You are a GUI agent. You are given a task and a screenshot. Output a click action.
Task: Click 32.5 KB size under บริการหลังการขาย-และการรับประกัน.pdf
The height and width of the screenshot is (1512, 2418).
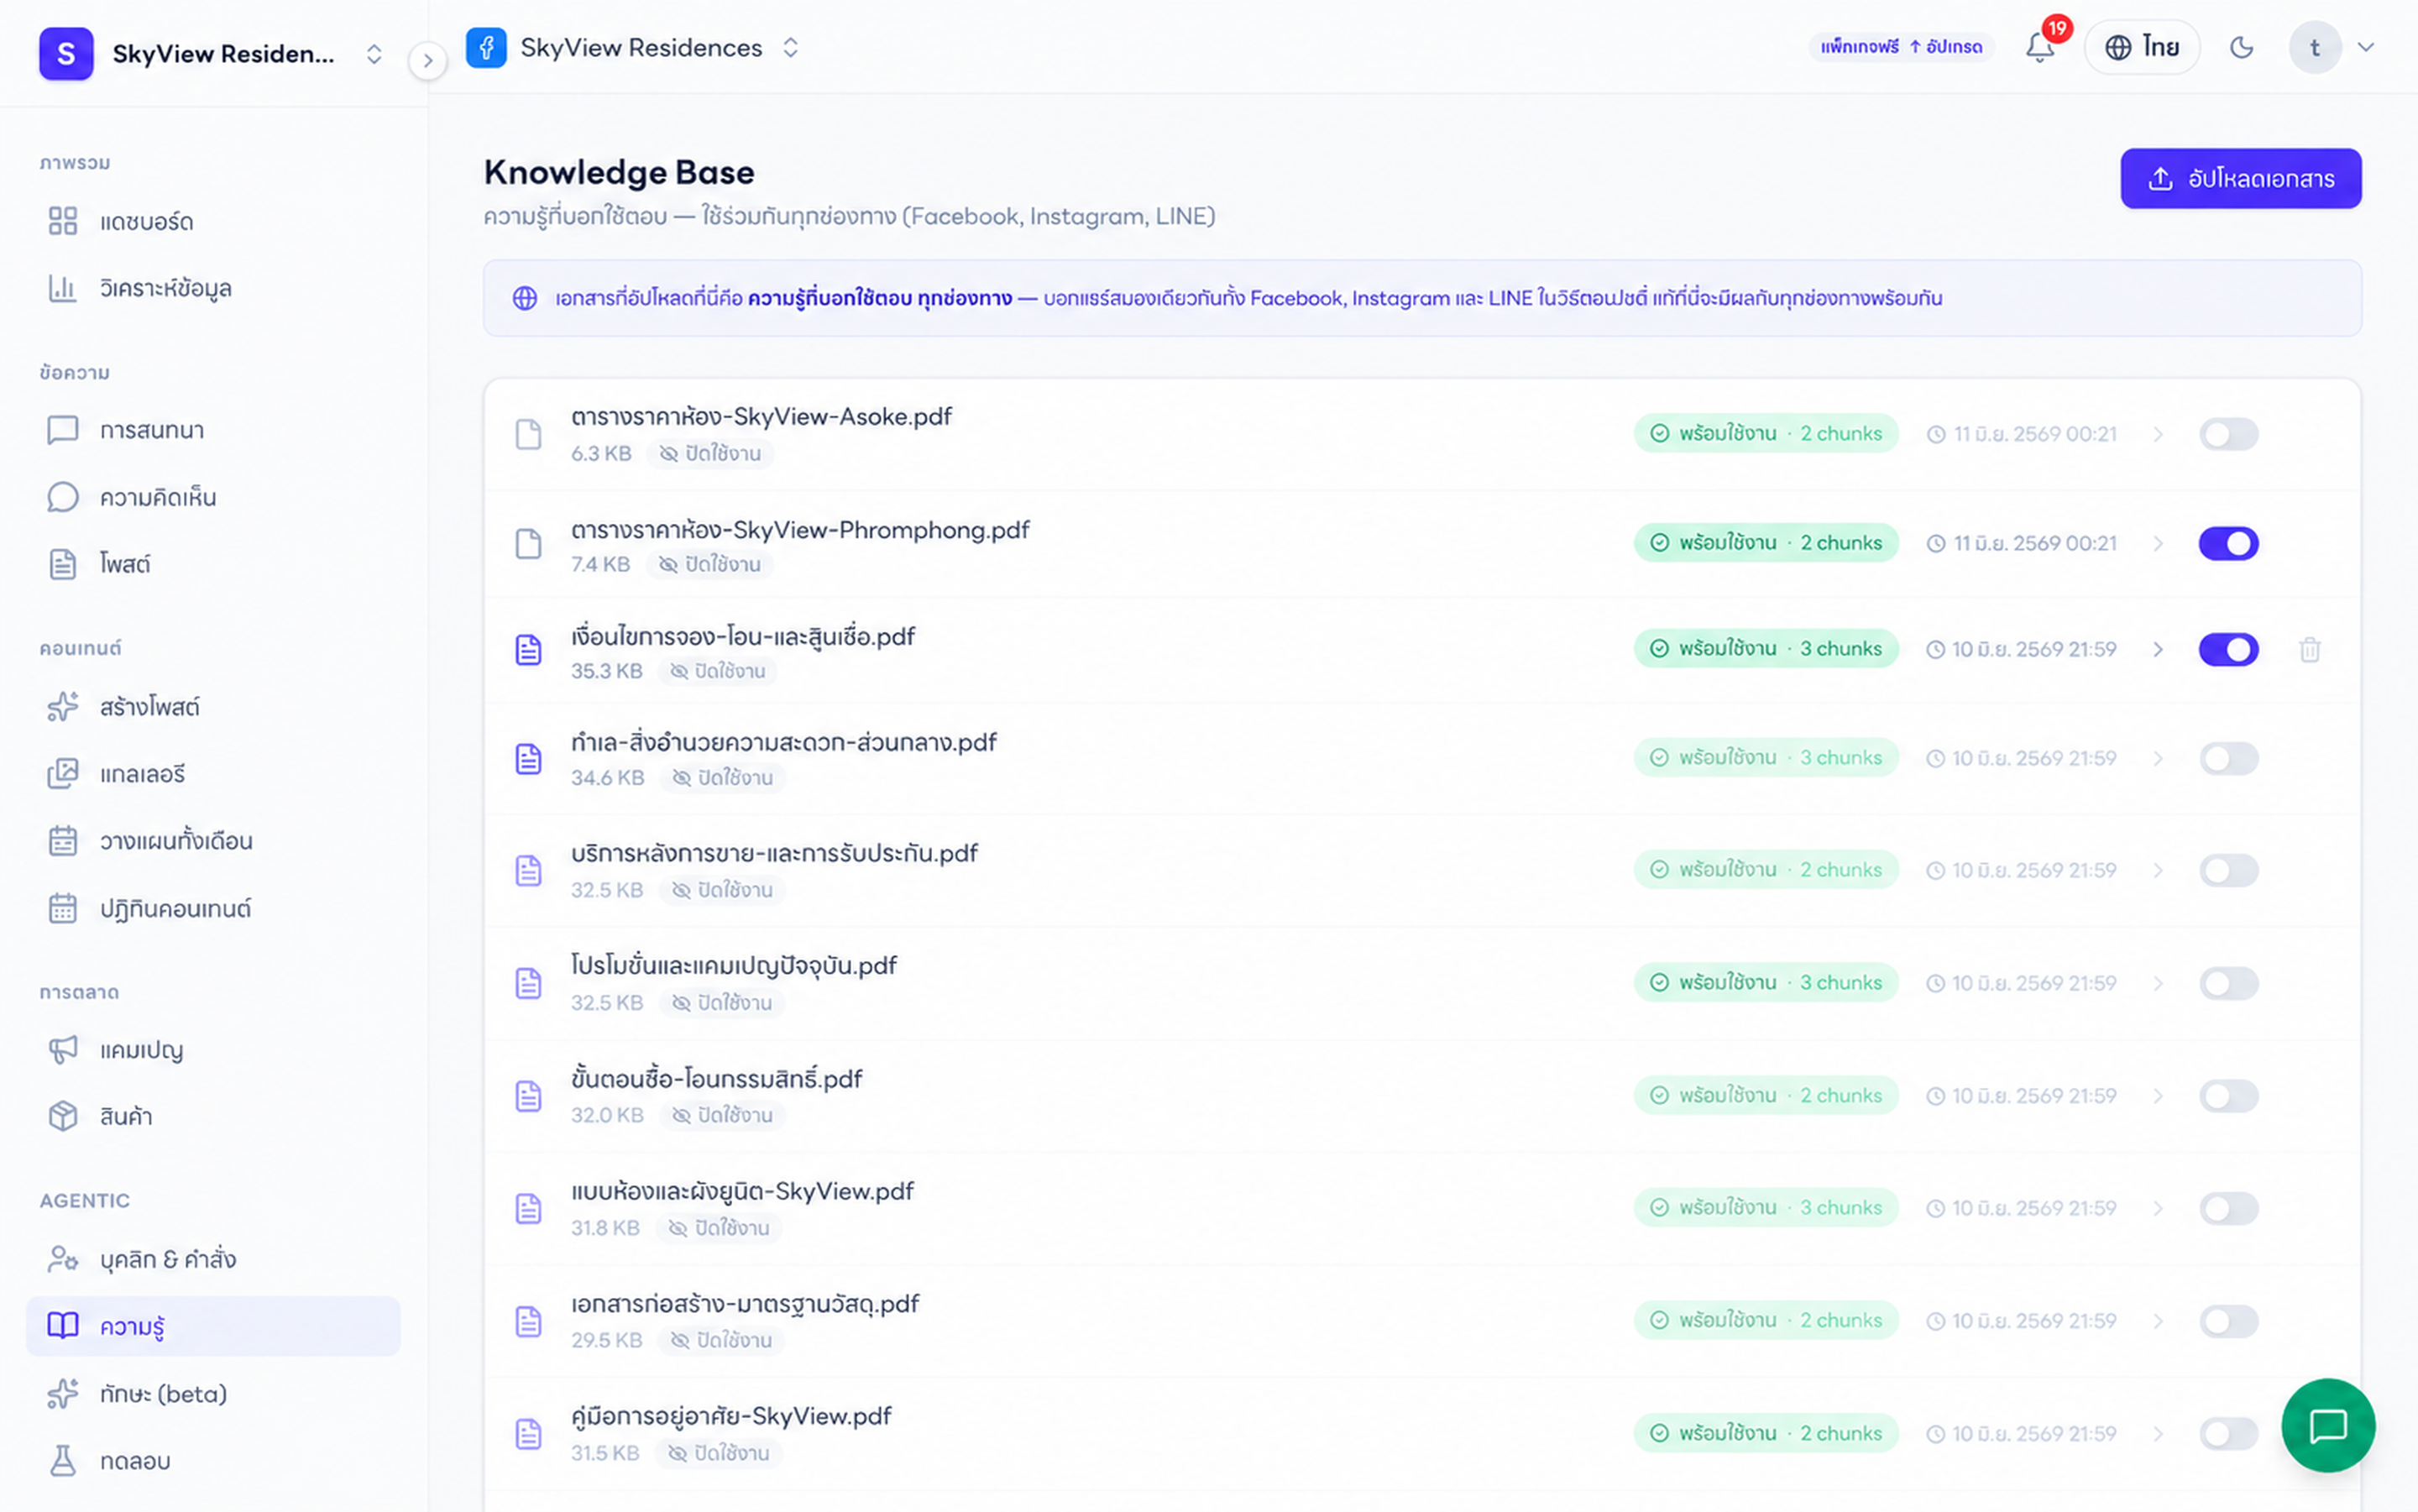click(x=607, y=890)
